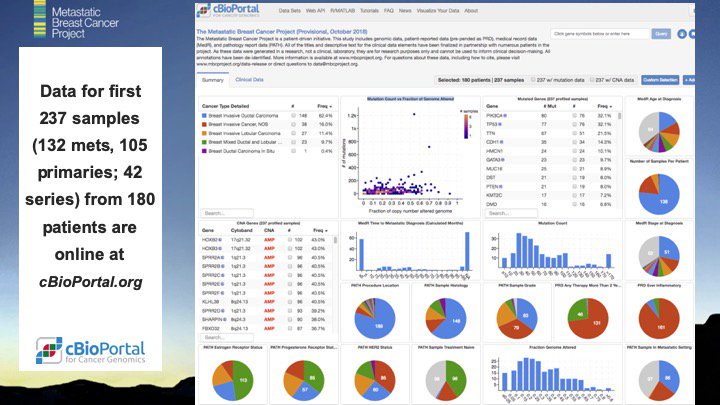Image resolution: width=720 pixels, height=405 pixels.
Task: Open the News link in header
Action: tap(405, 11)
